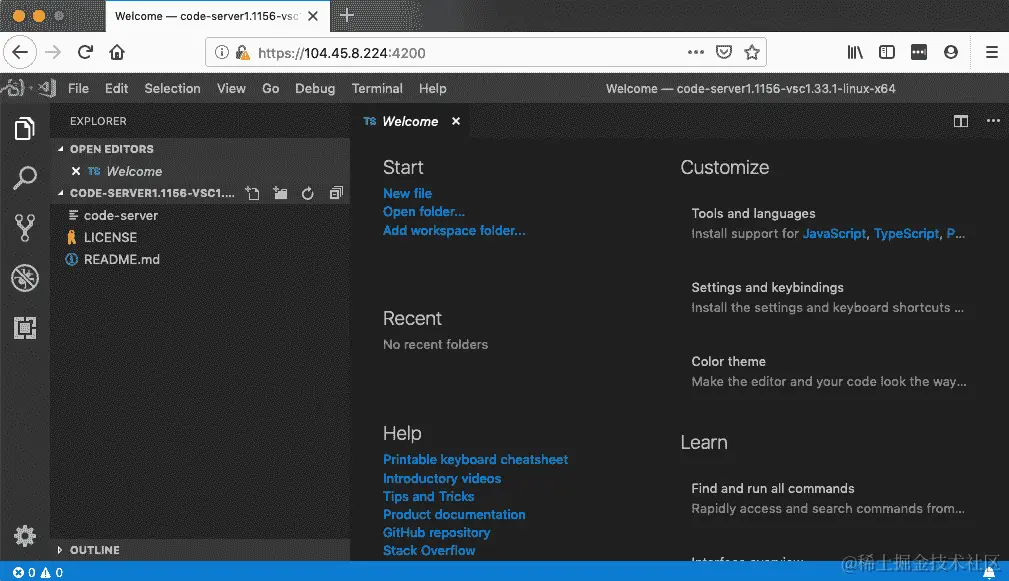Click the browser Forward button

(53, 52)
